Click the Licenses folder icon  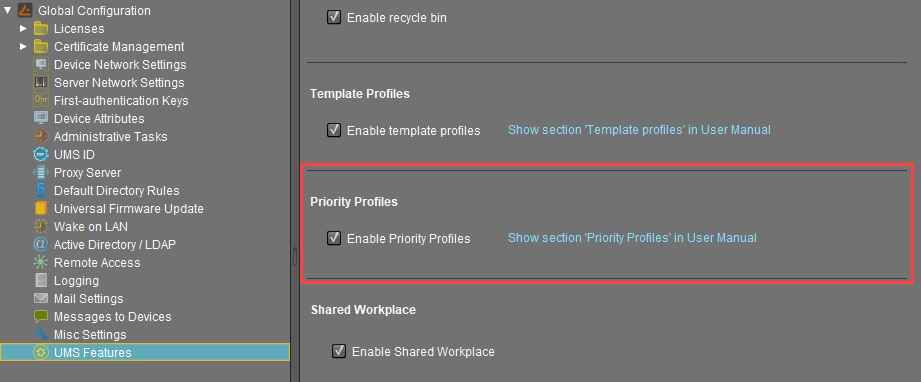pyautogui.click(x=41, y=28)
